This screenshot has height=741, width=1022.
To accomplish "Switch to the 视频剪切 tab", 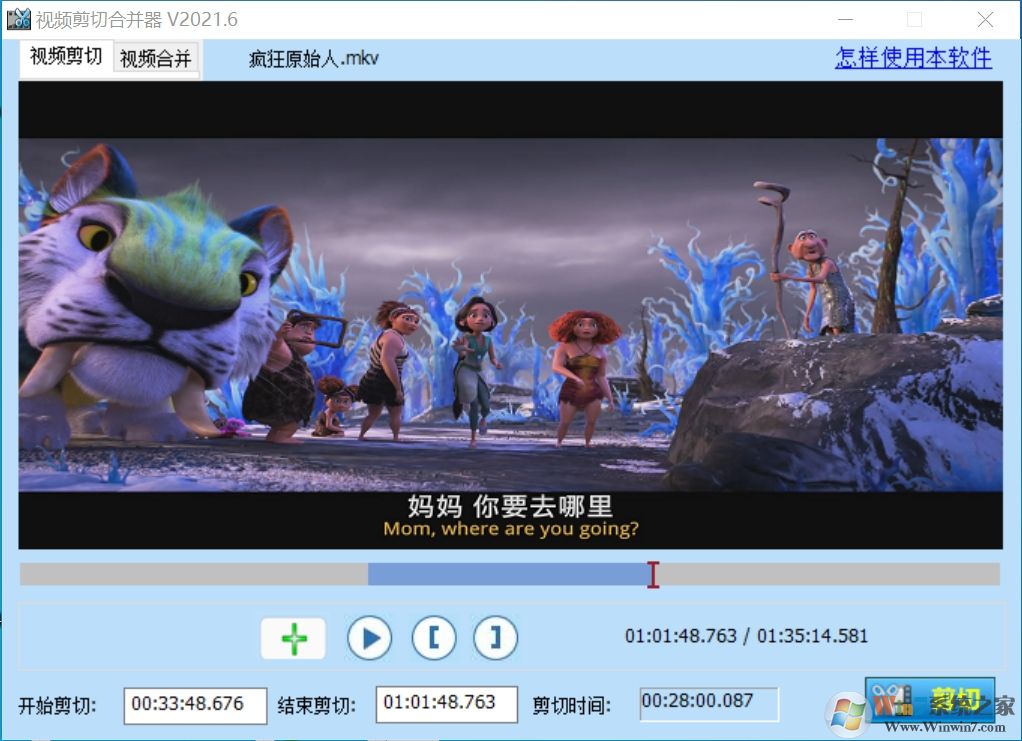I will pyautogui.click(x=66, y=57).
